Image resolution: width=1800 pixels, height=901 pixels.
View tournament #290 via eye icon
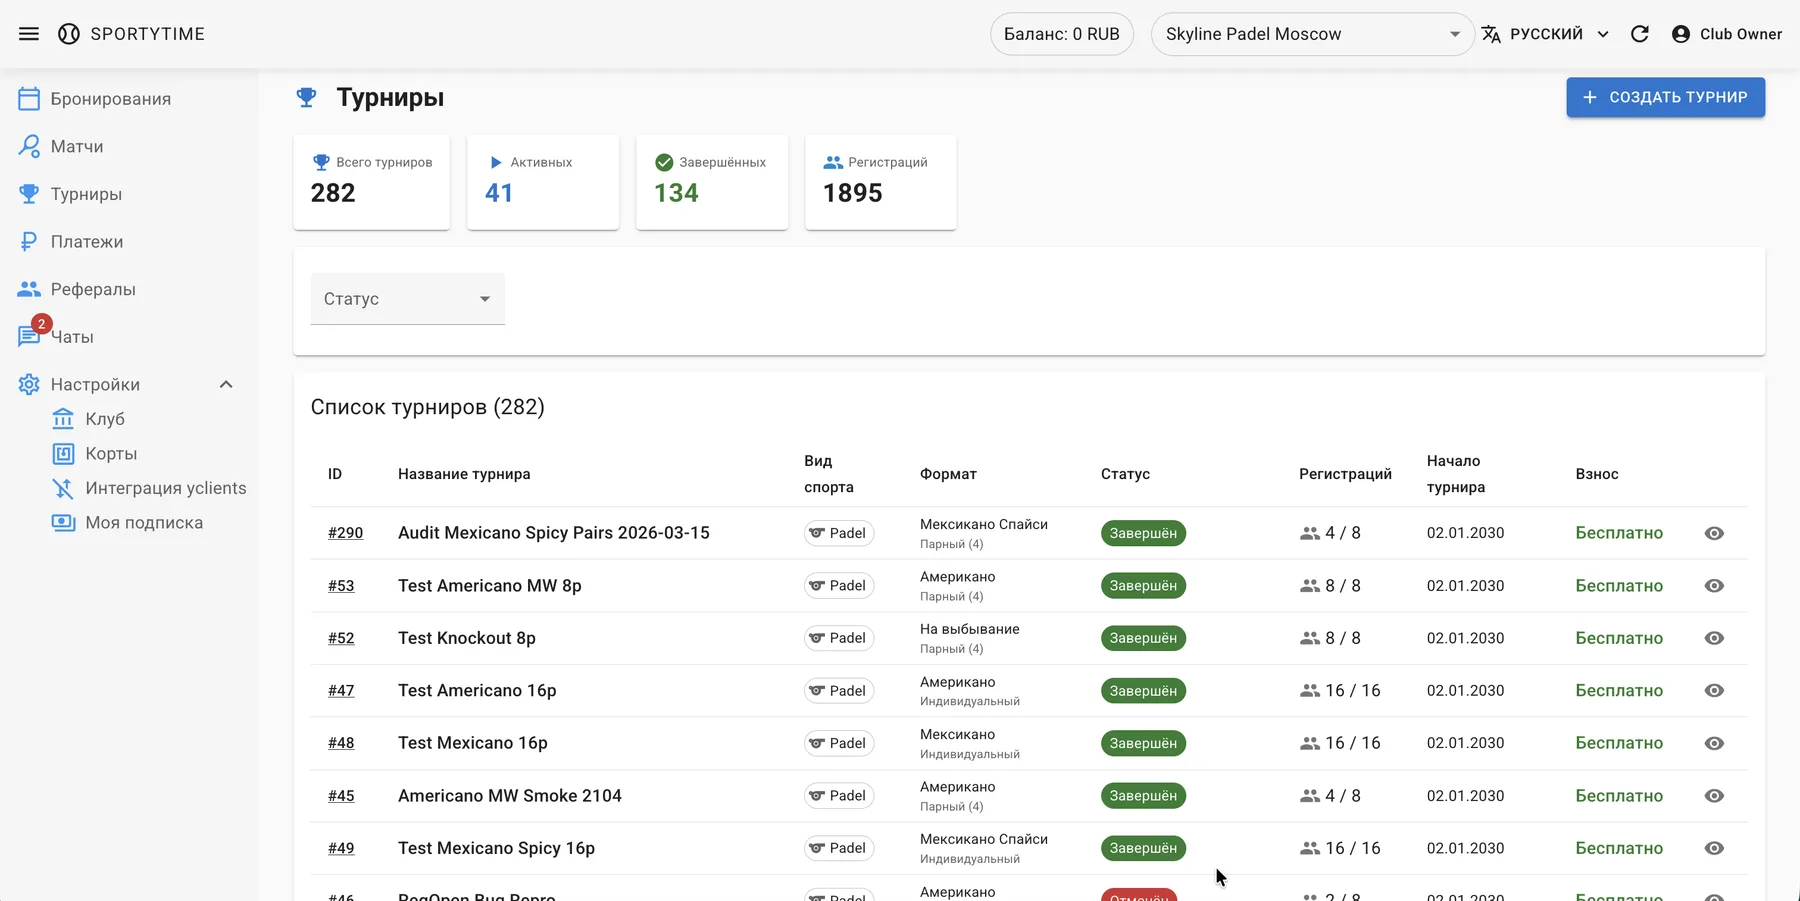tap(1713, 533)
